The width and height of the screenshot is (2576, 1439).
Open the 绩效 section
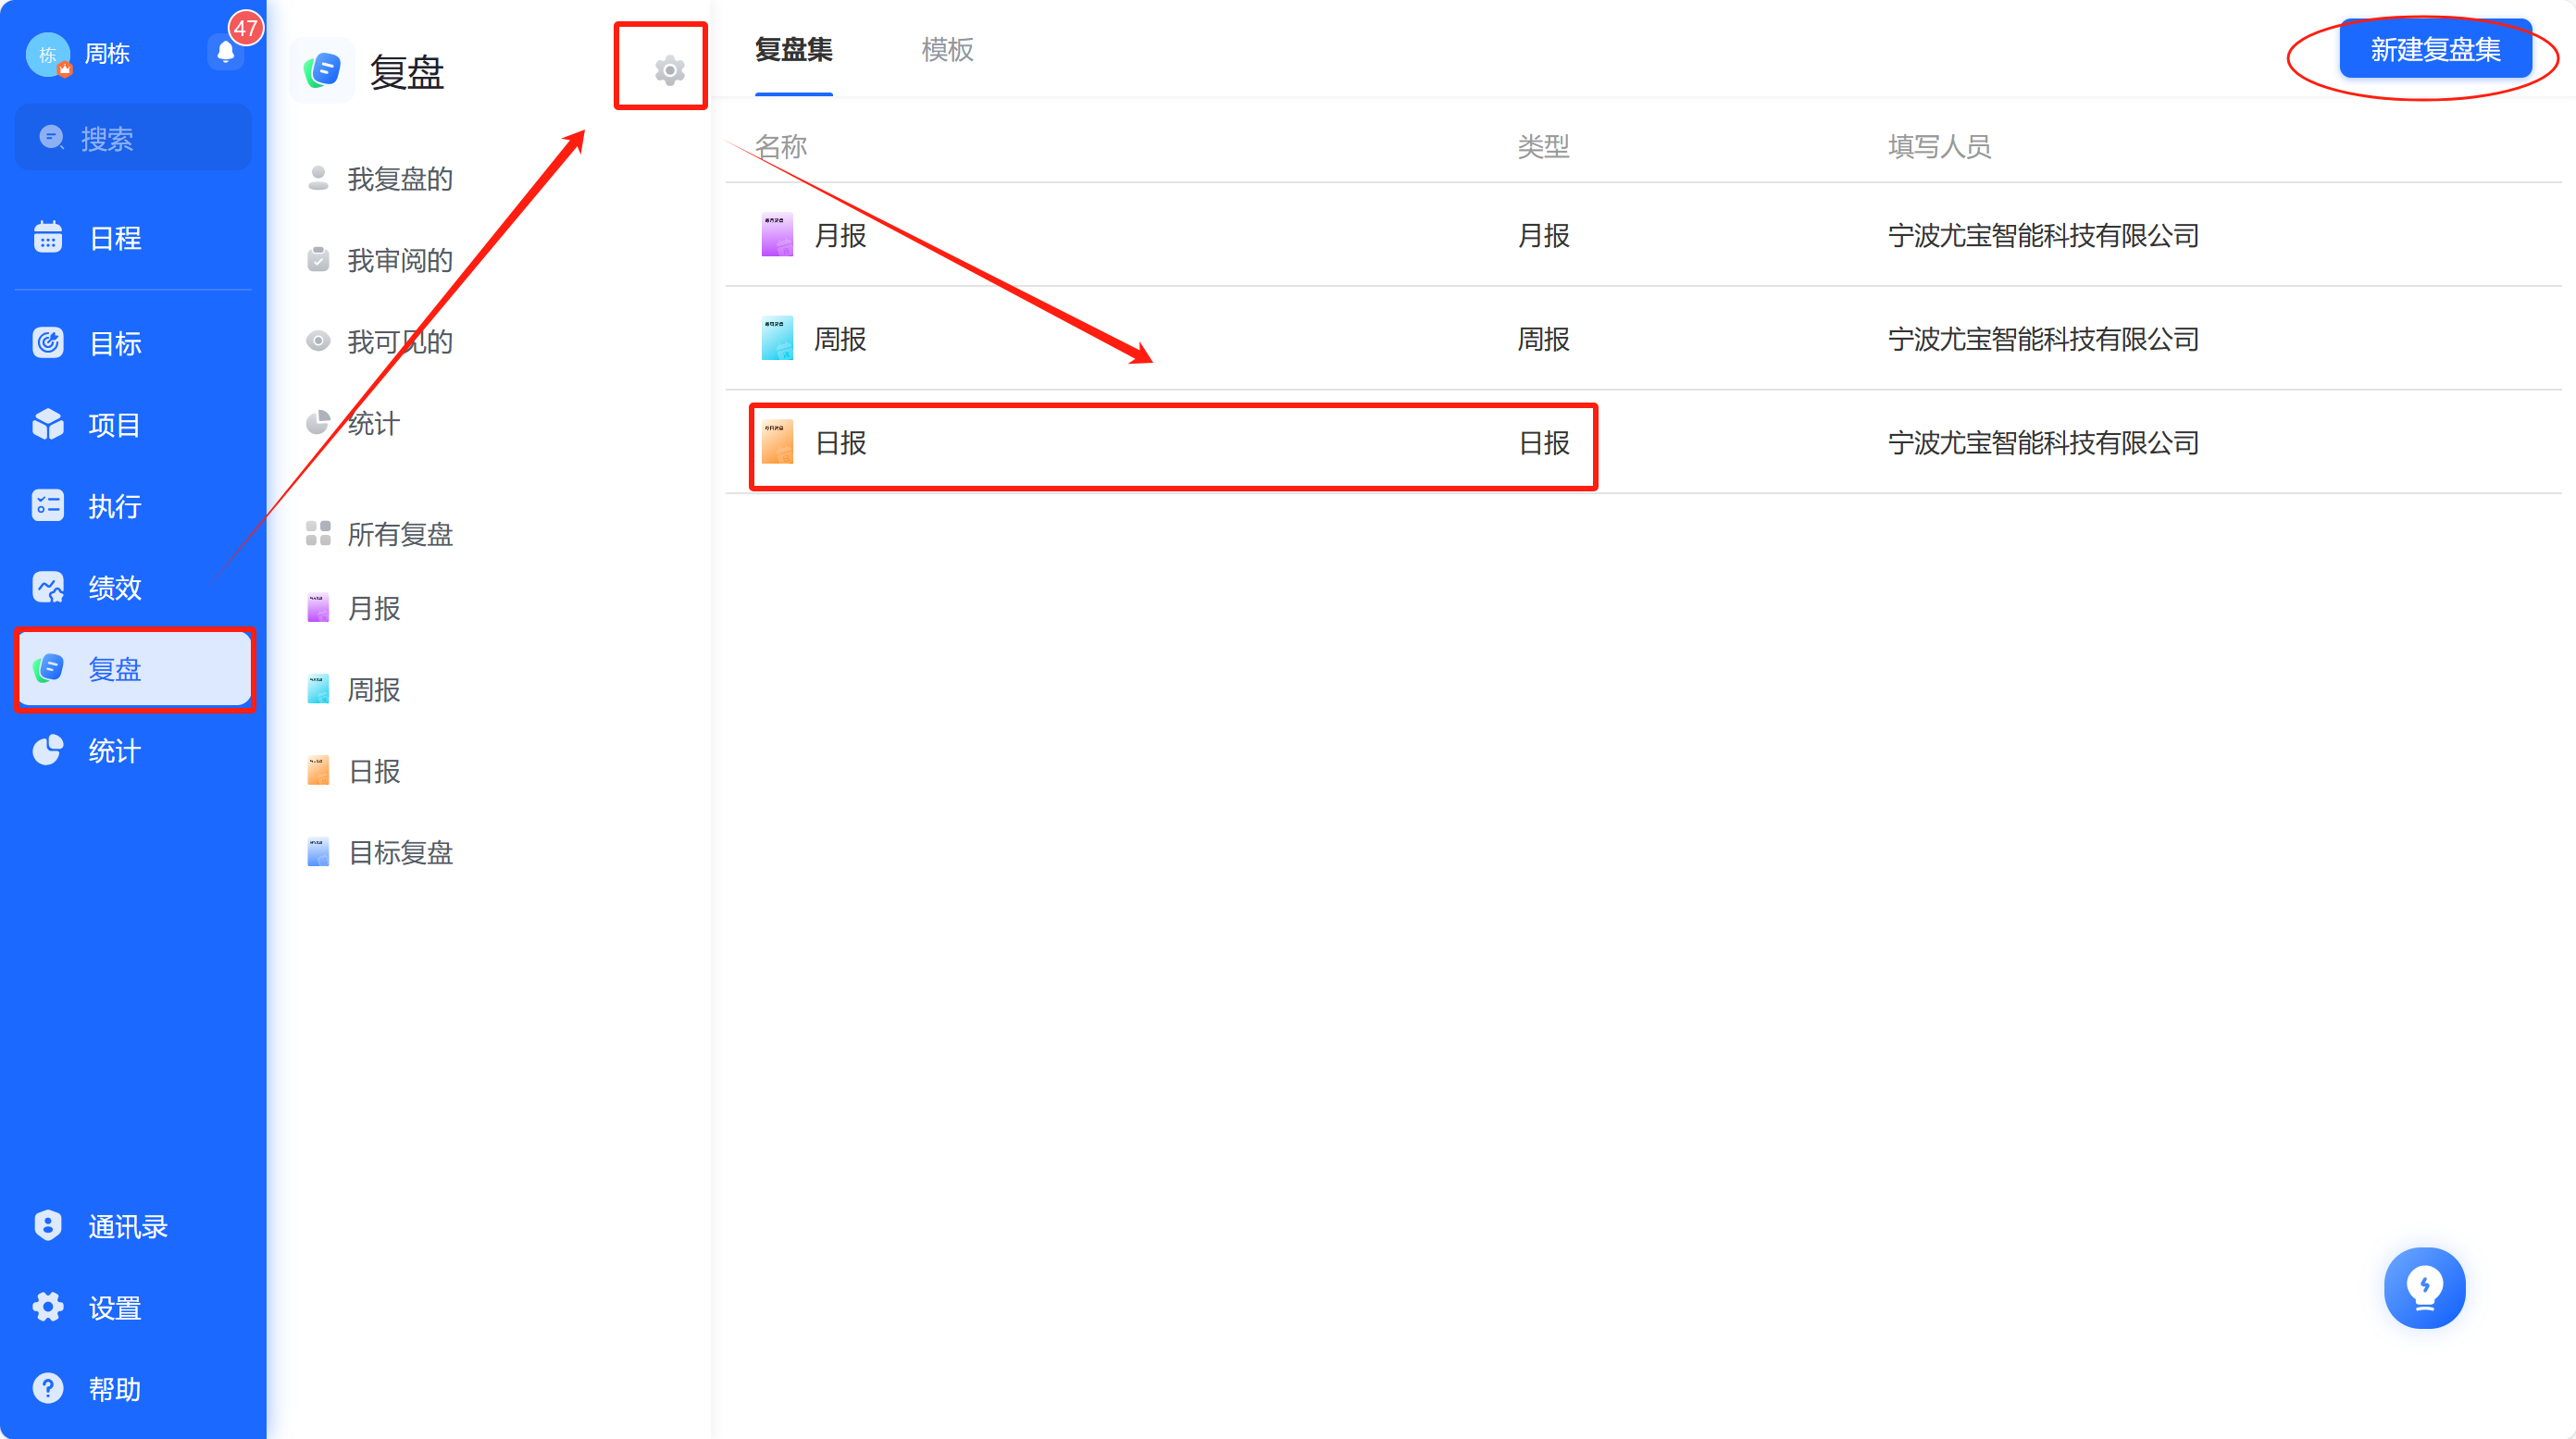click(x=133, y=588)
